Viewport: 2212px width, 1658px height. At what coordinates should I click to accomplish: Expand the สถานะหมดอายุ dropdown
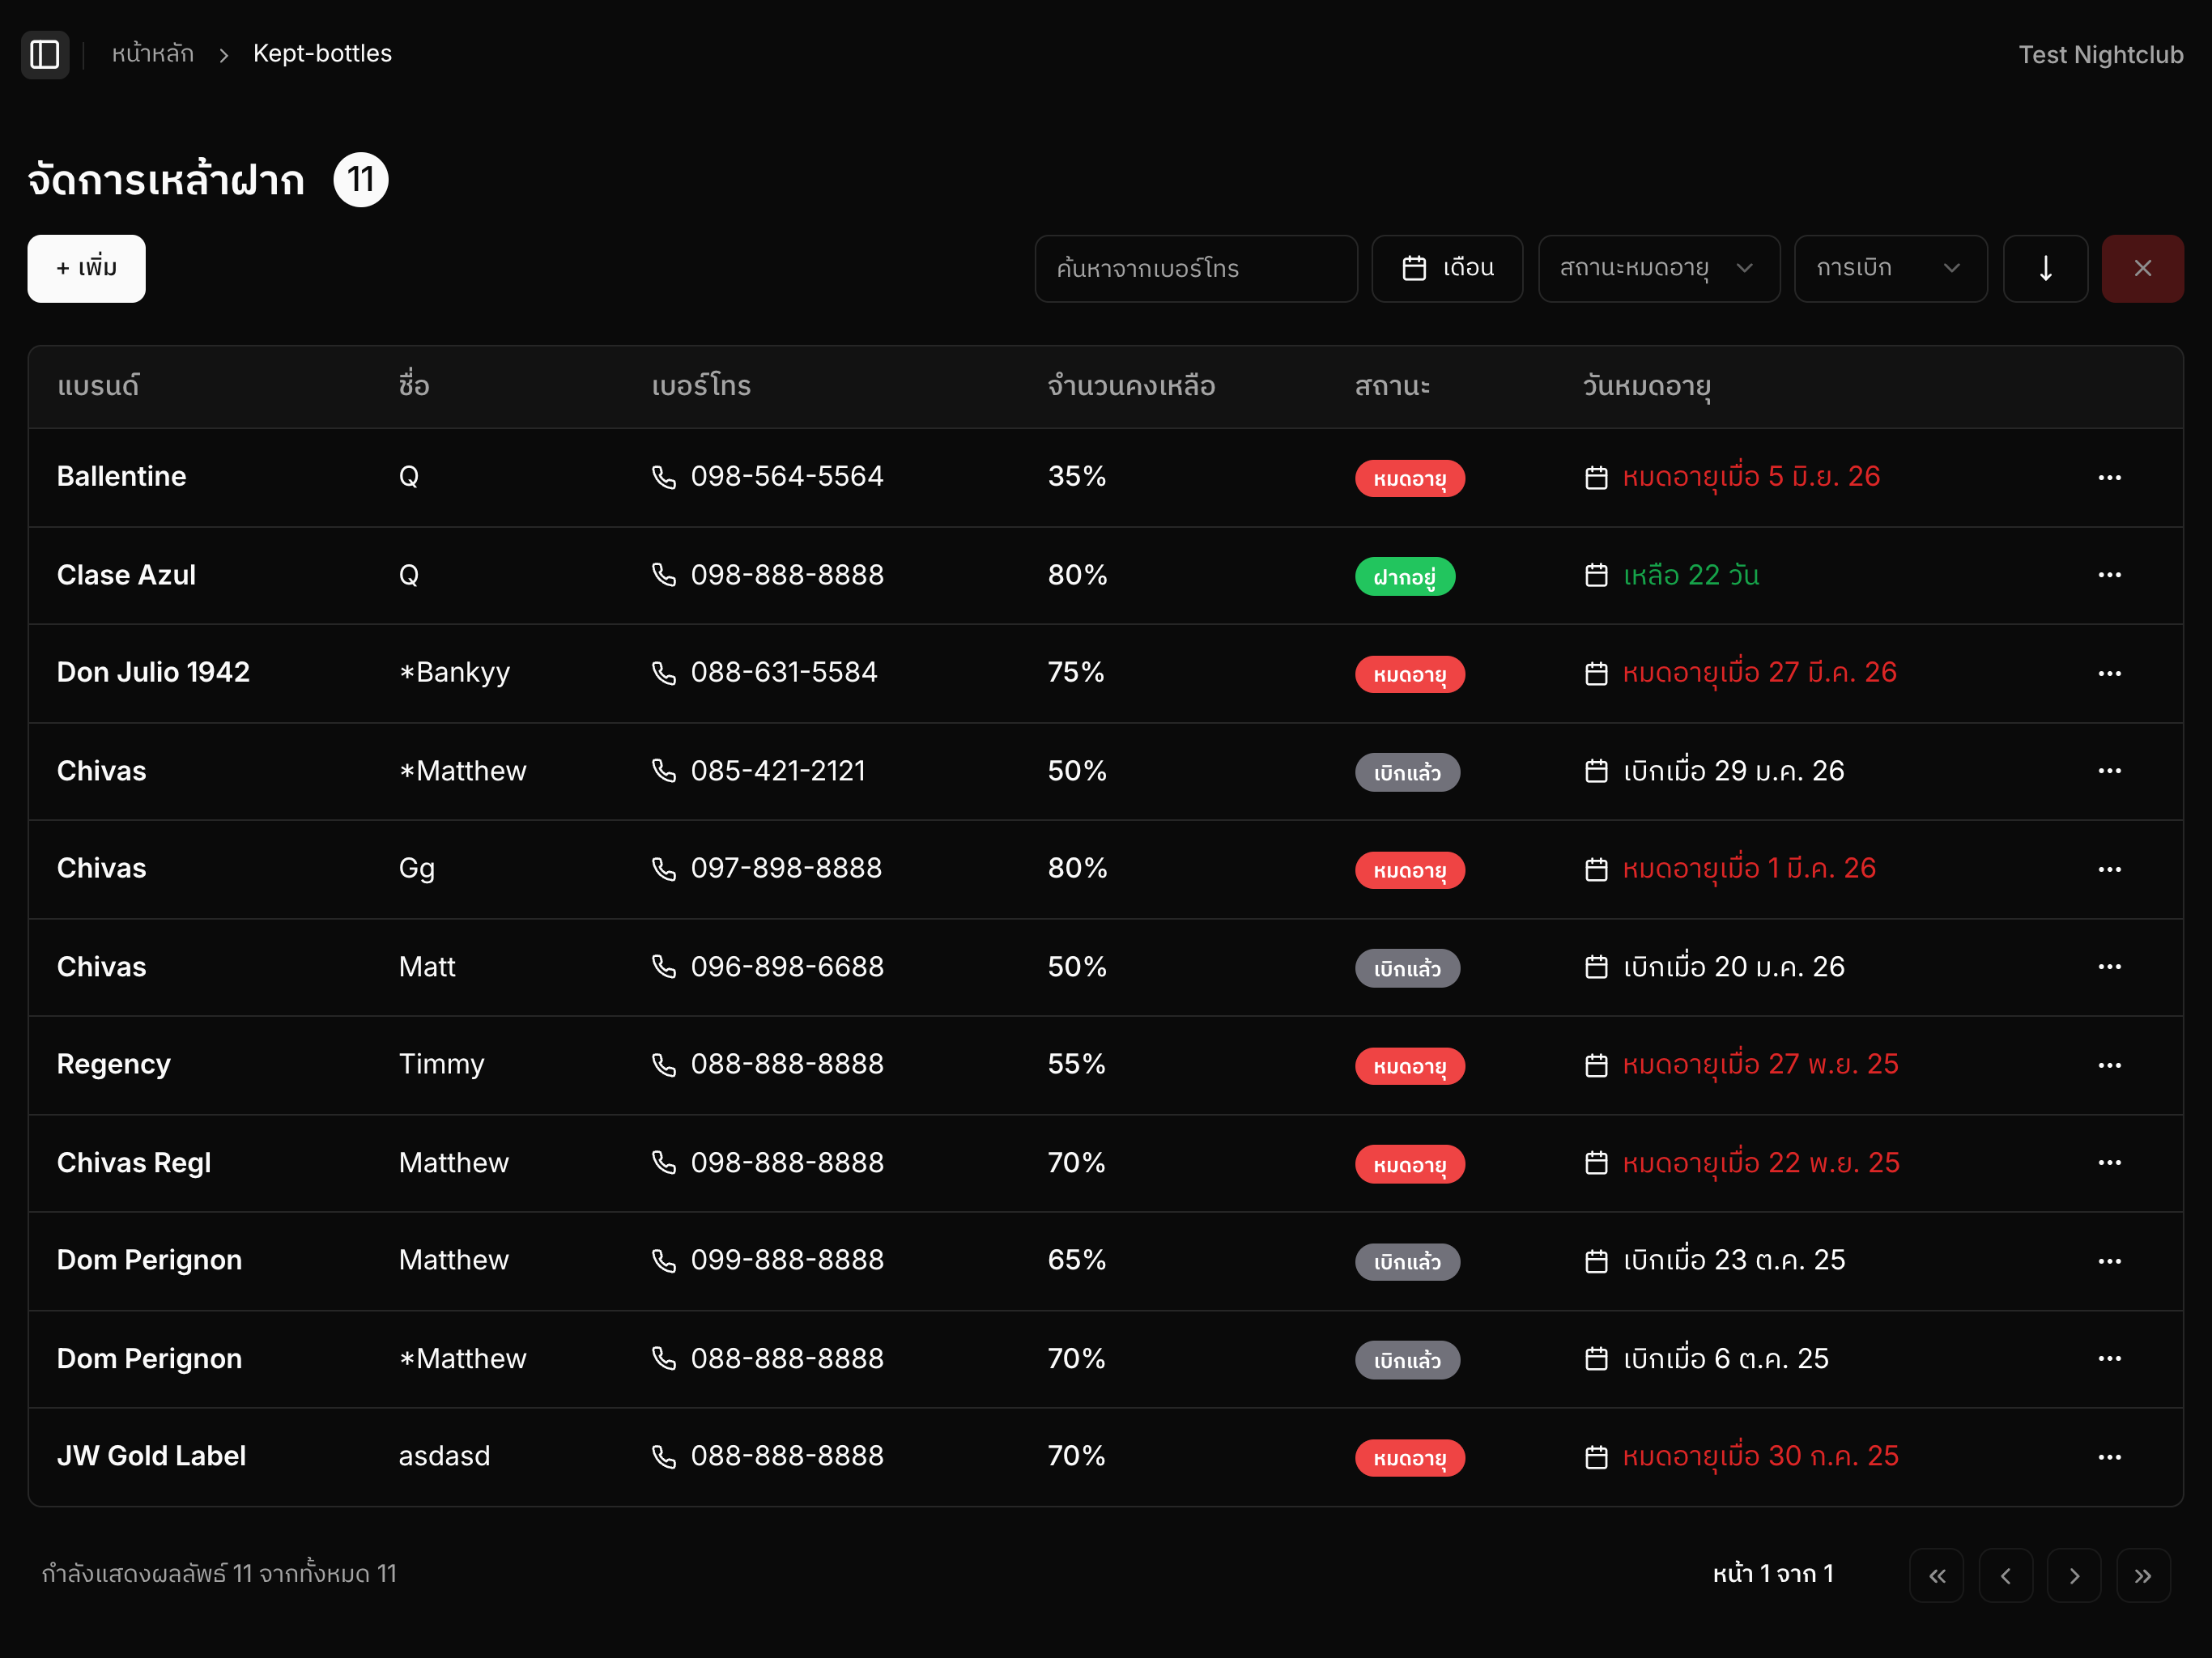coord(1658,268)
